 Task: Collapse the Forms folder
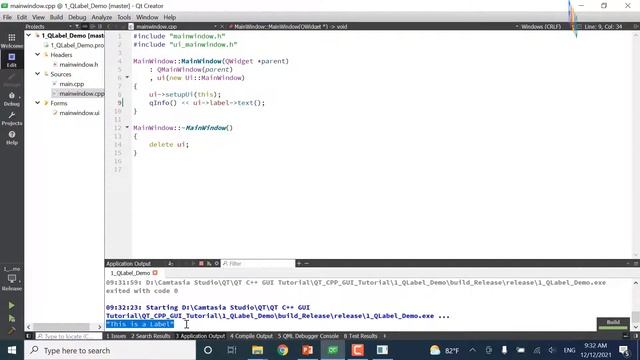[x=38, y=103]
